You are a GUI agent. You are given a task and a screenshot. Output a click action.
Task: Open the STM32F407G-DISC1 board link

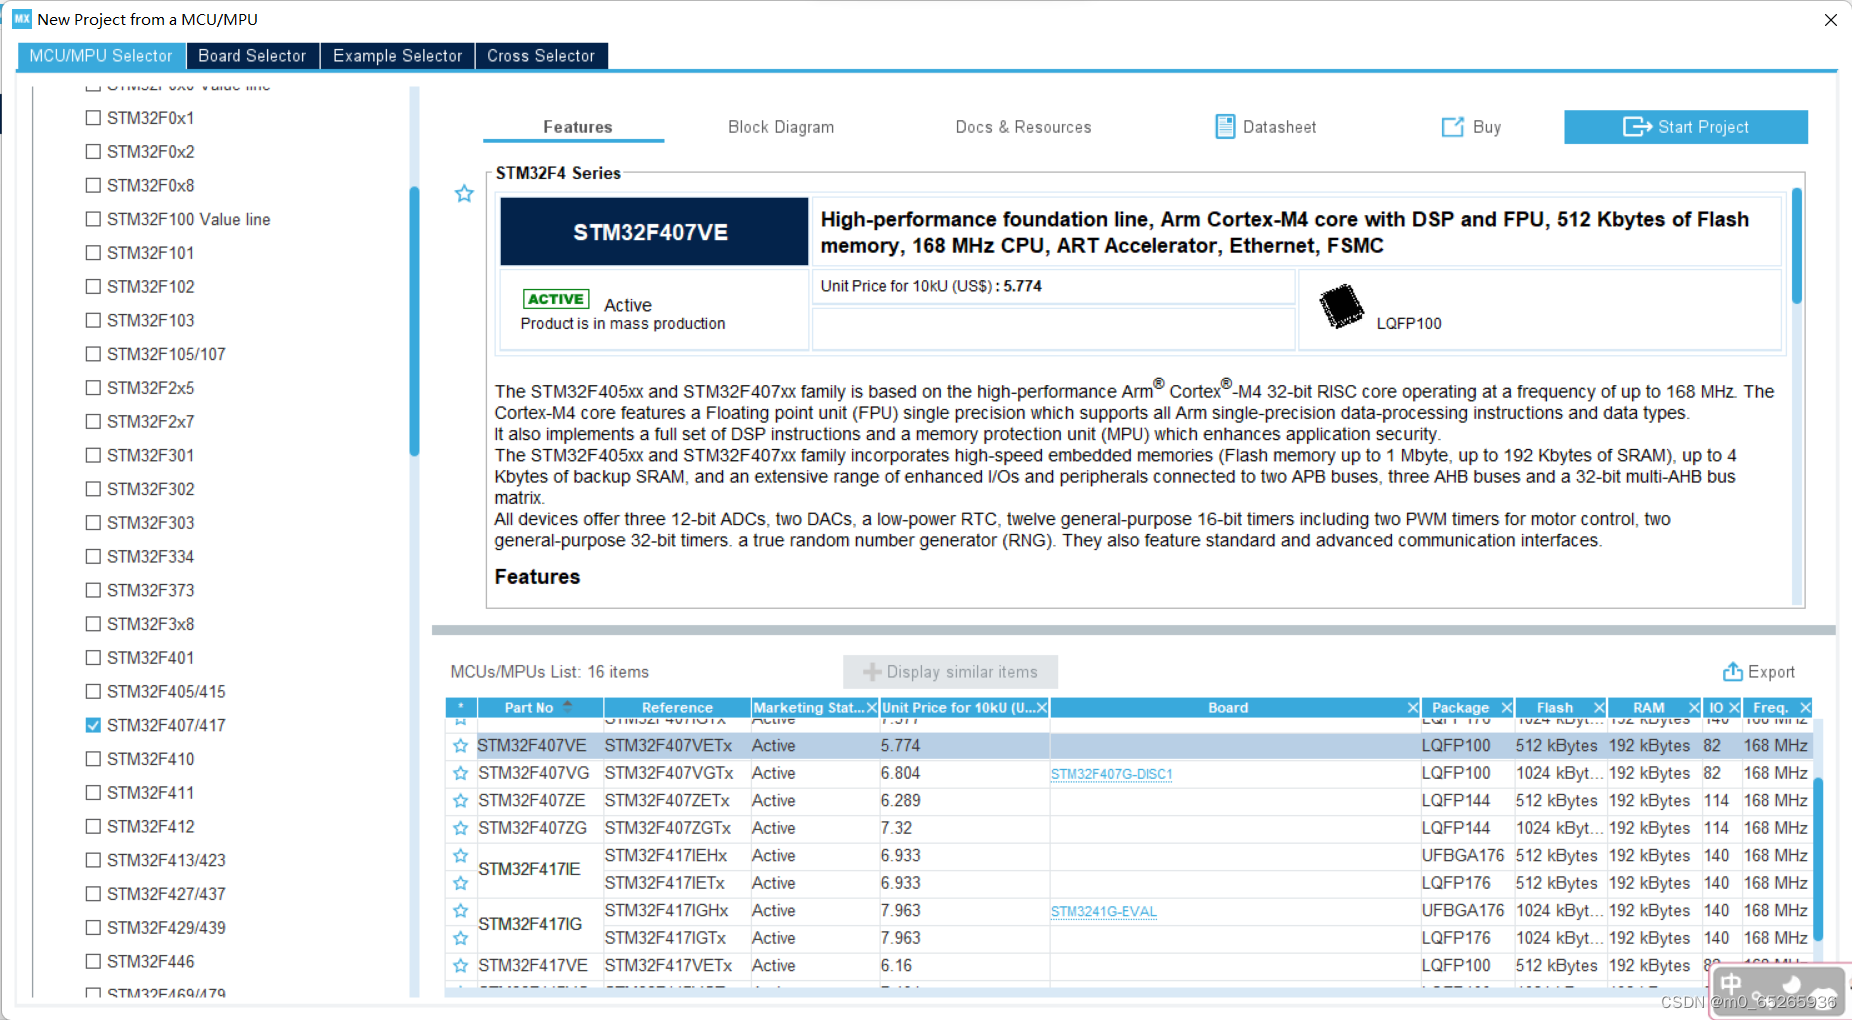pos(1111,774)
